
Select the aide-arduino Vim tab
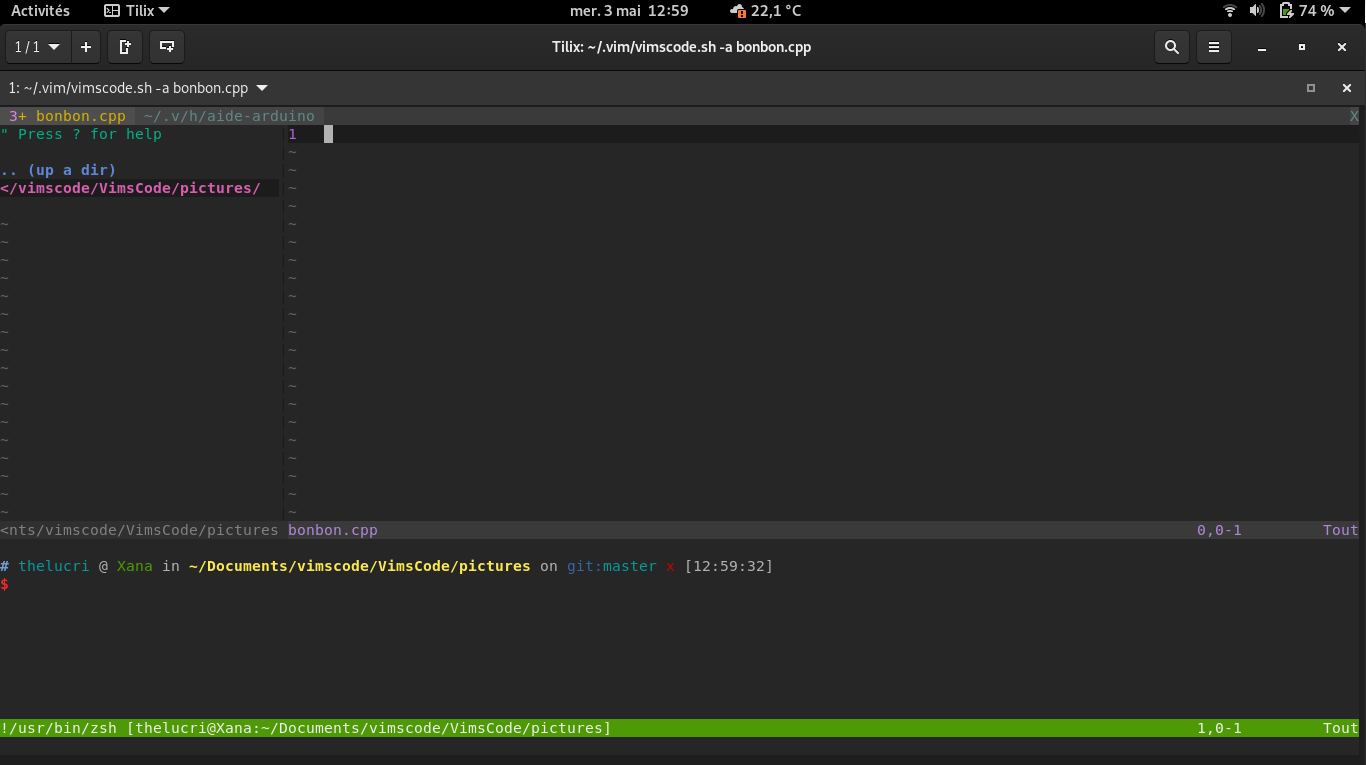(x=229, y=116)
